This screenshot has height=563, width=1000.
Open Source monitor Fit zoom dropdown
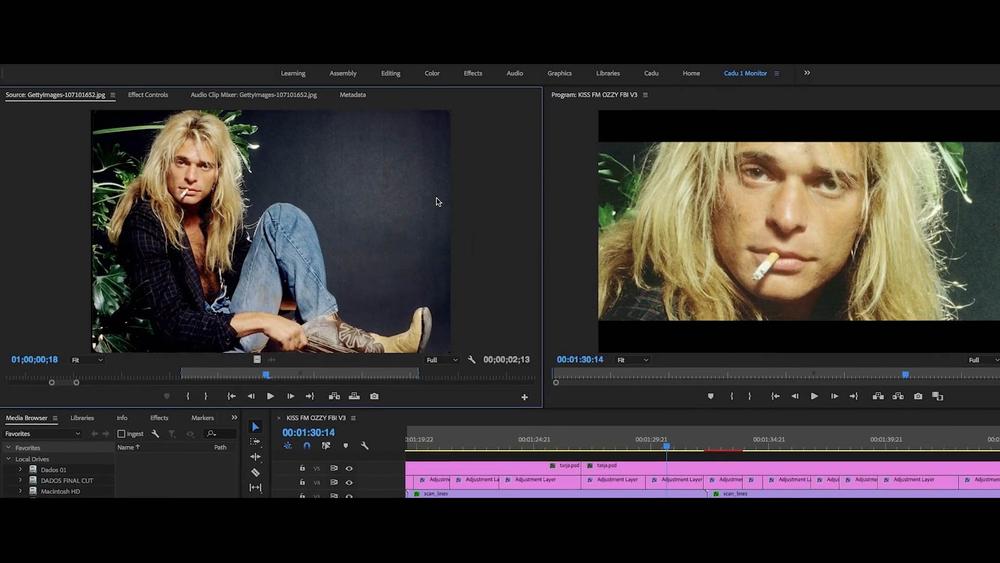[x=88, y=360]
